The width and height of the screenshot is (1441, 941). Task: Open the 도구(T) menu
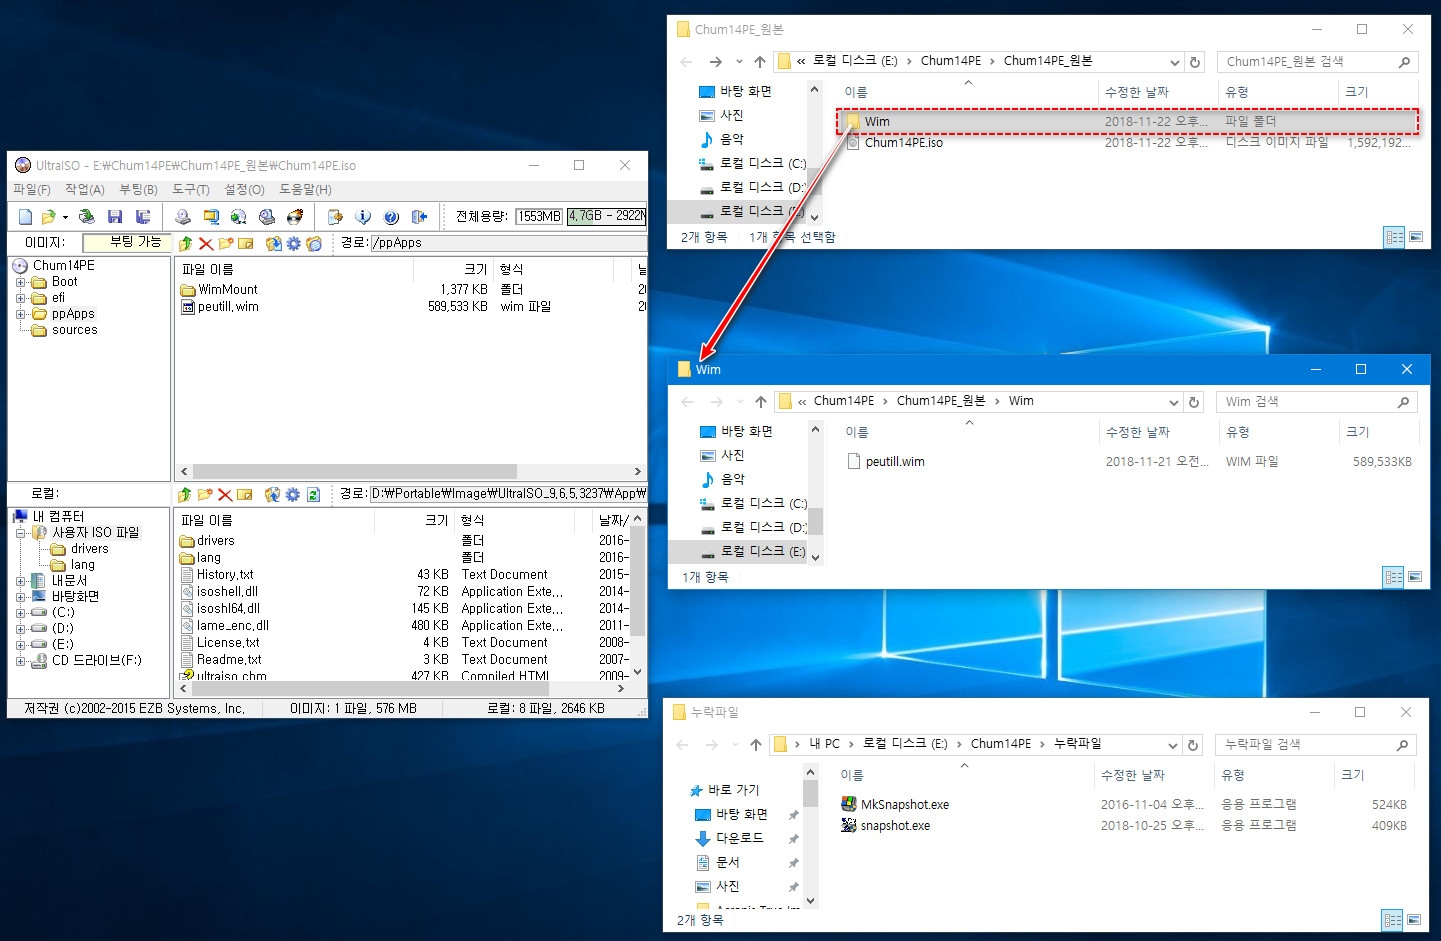coord(190,190)
